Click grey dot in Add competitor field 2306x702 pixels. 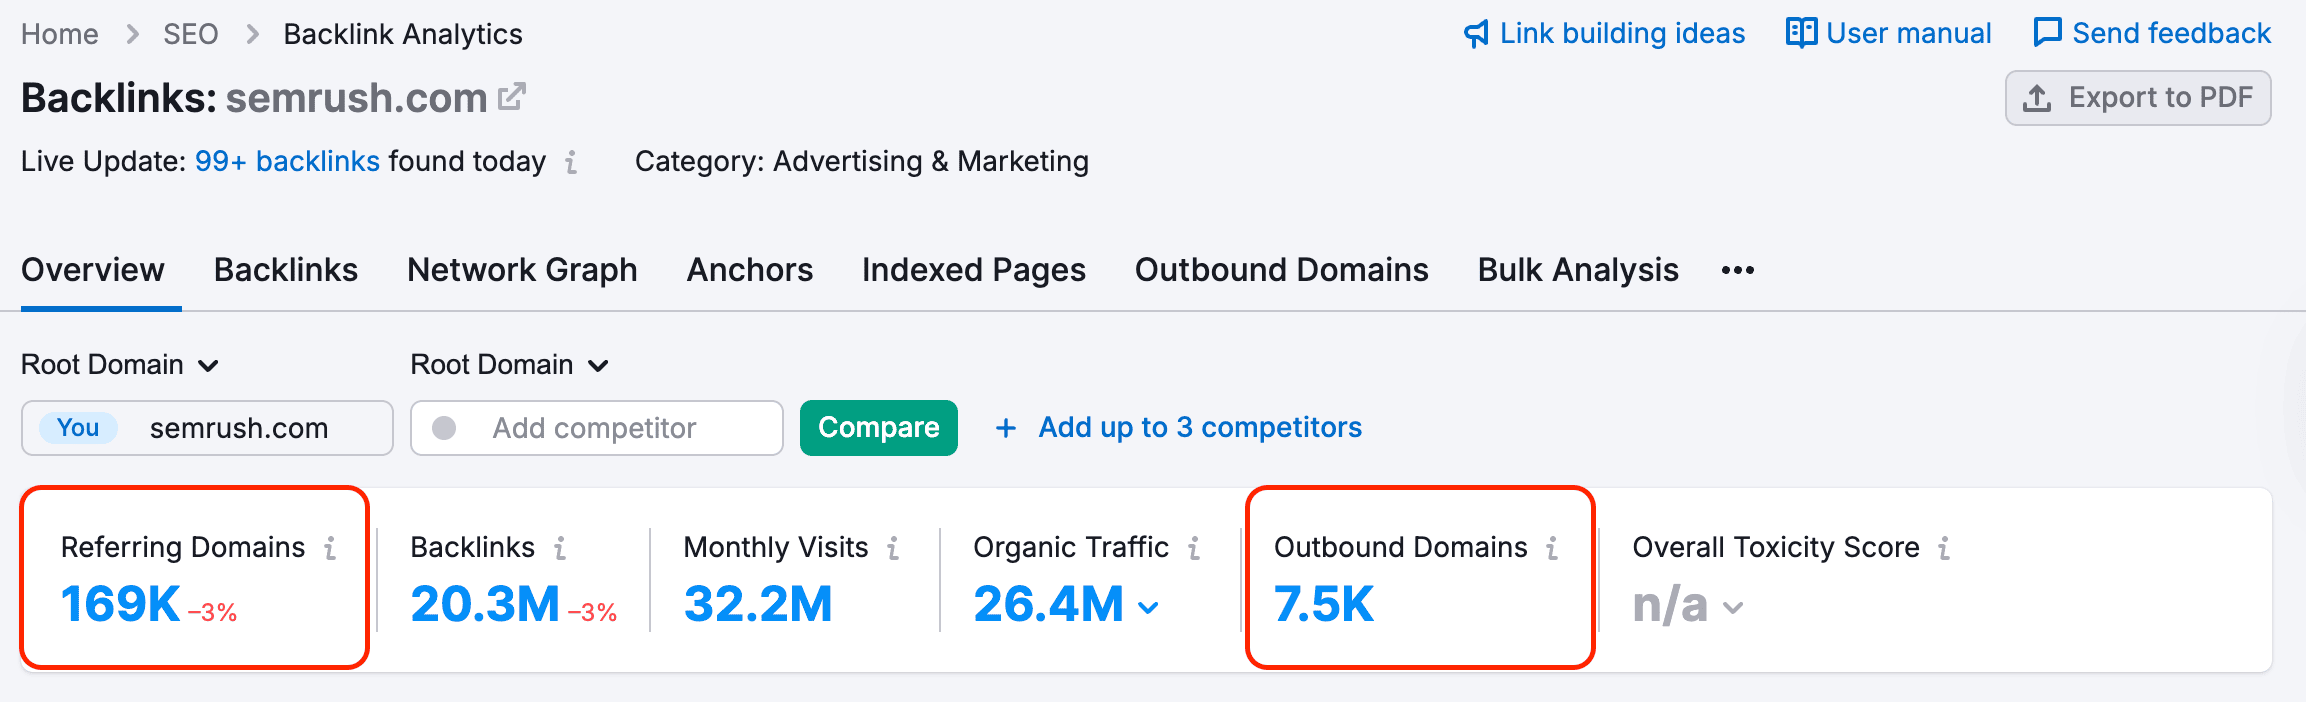444,428
